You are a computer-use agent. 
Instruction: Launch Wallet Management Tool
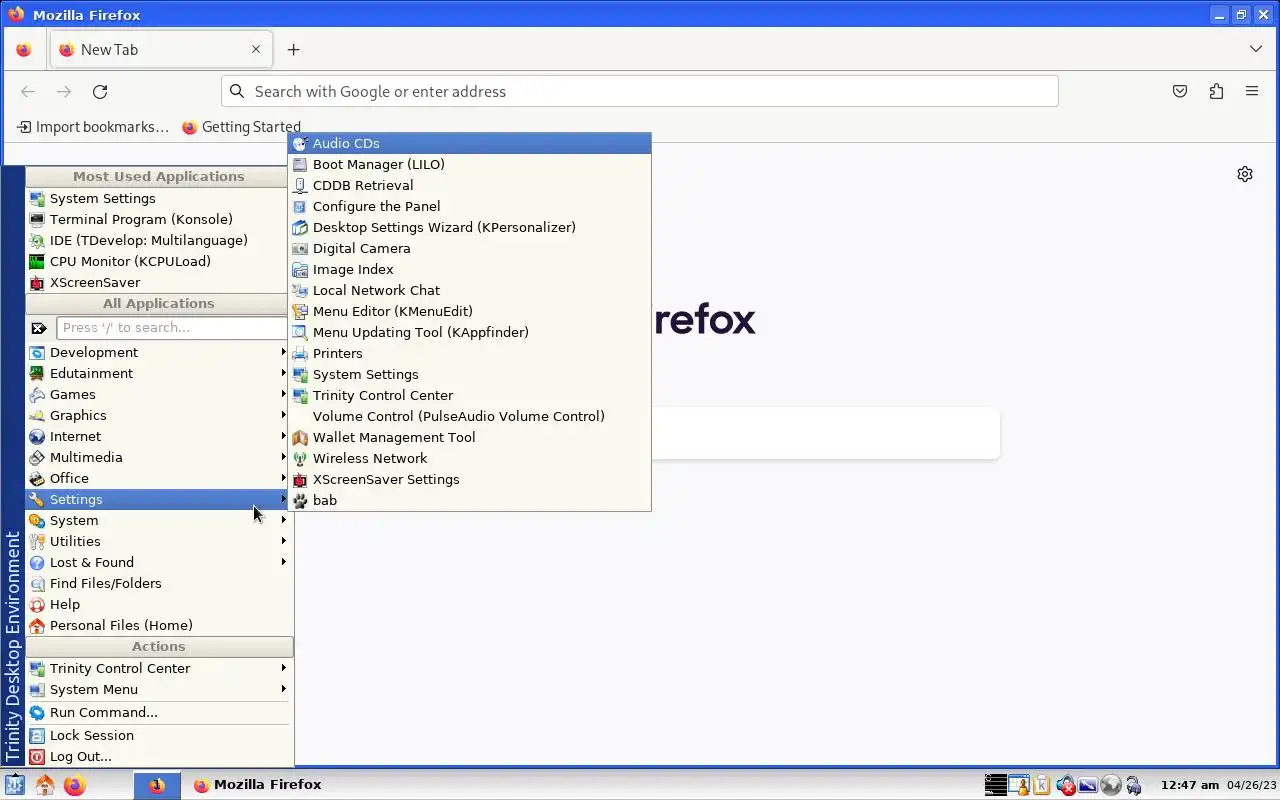[470, 437]
